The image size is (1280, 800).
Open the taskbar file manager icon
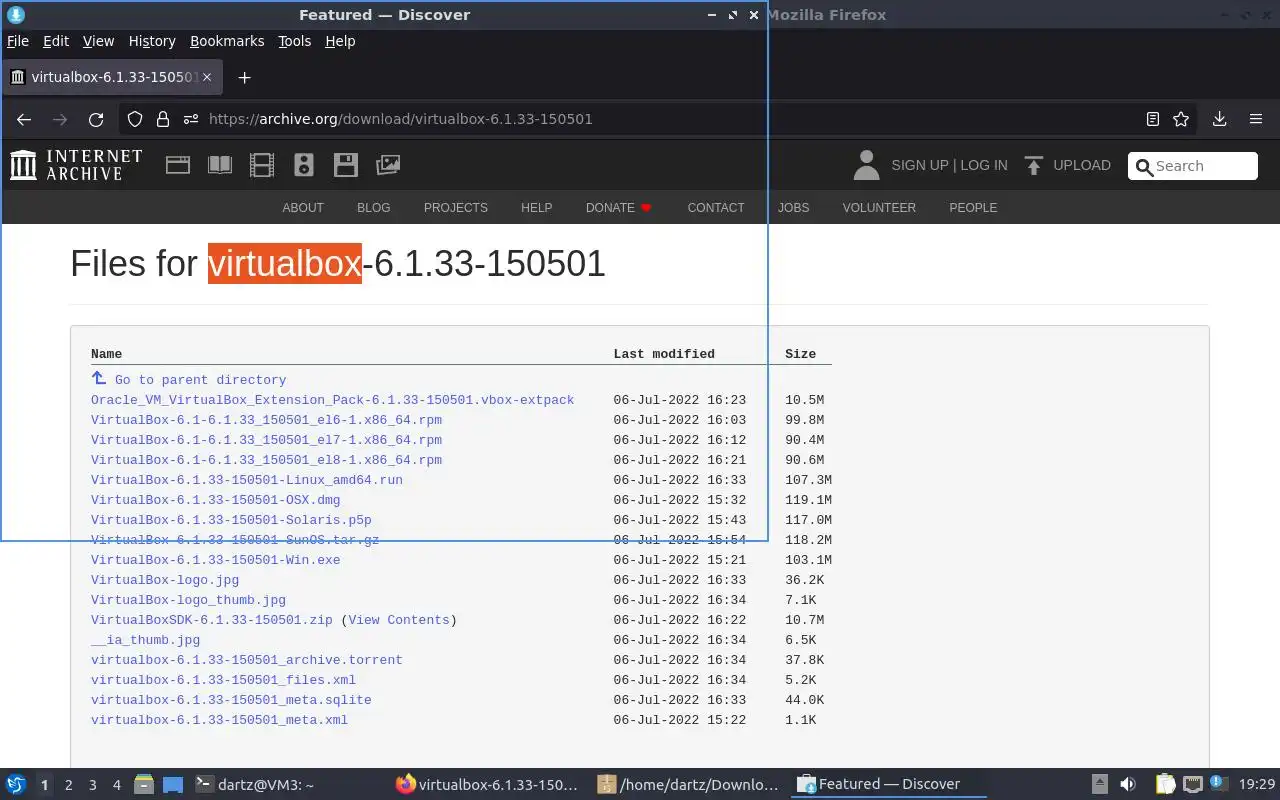(144, 784)
